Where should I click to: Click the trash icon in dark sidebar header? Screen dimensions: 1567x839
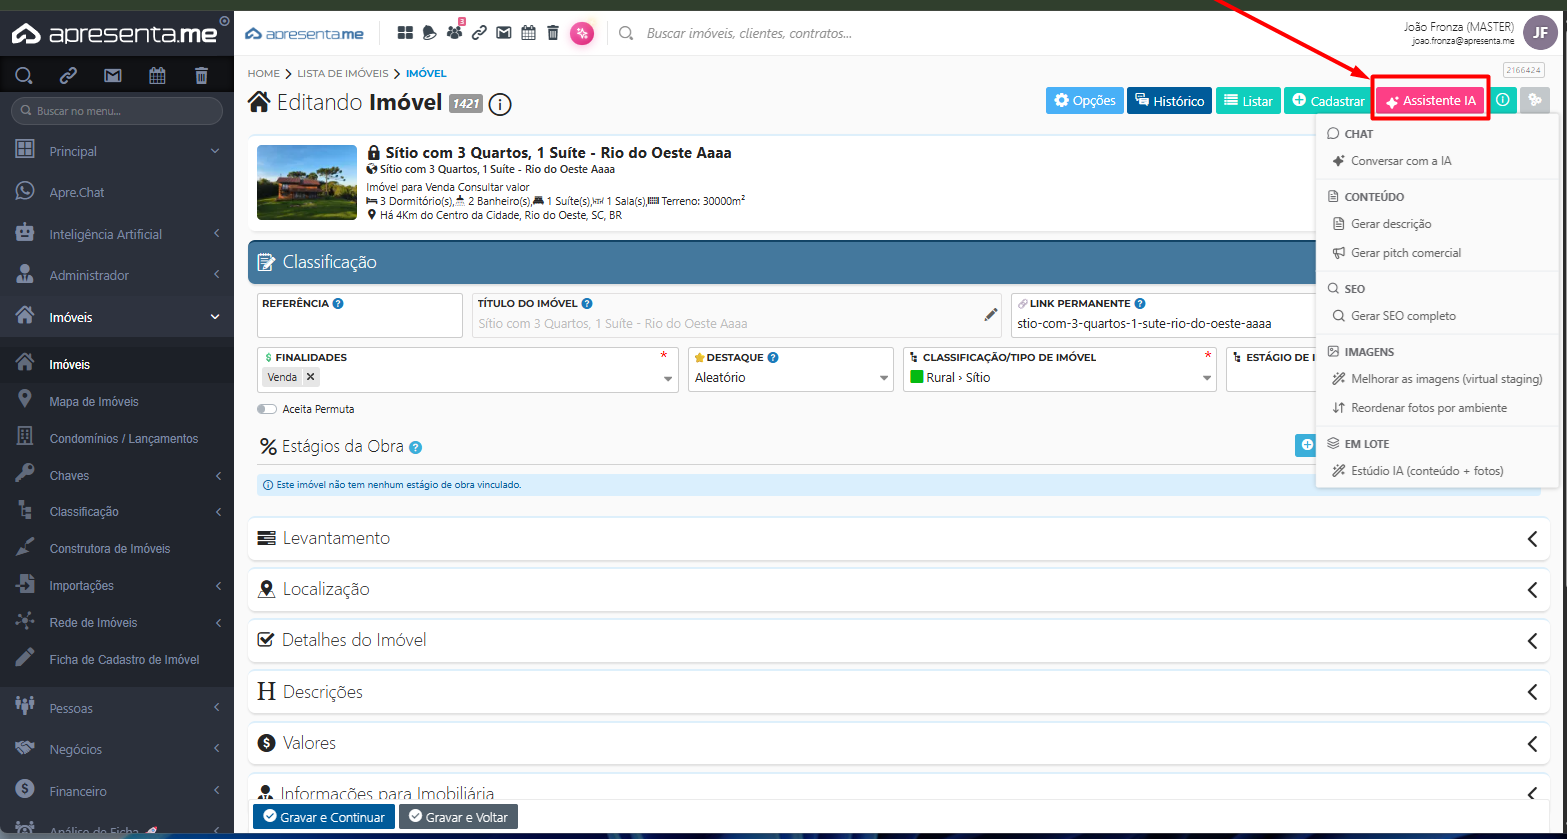[x=201, y=75]
